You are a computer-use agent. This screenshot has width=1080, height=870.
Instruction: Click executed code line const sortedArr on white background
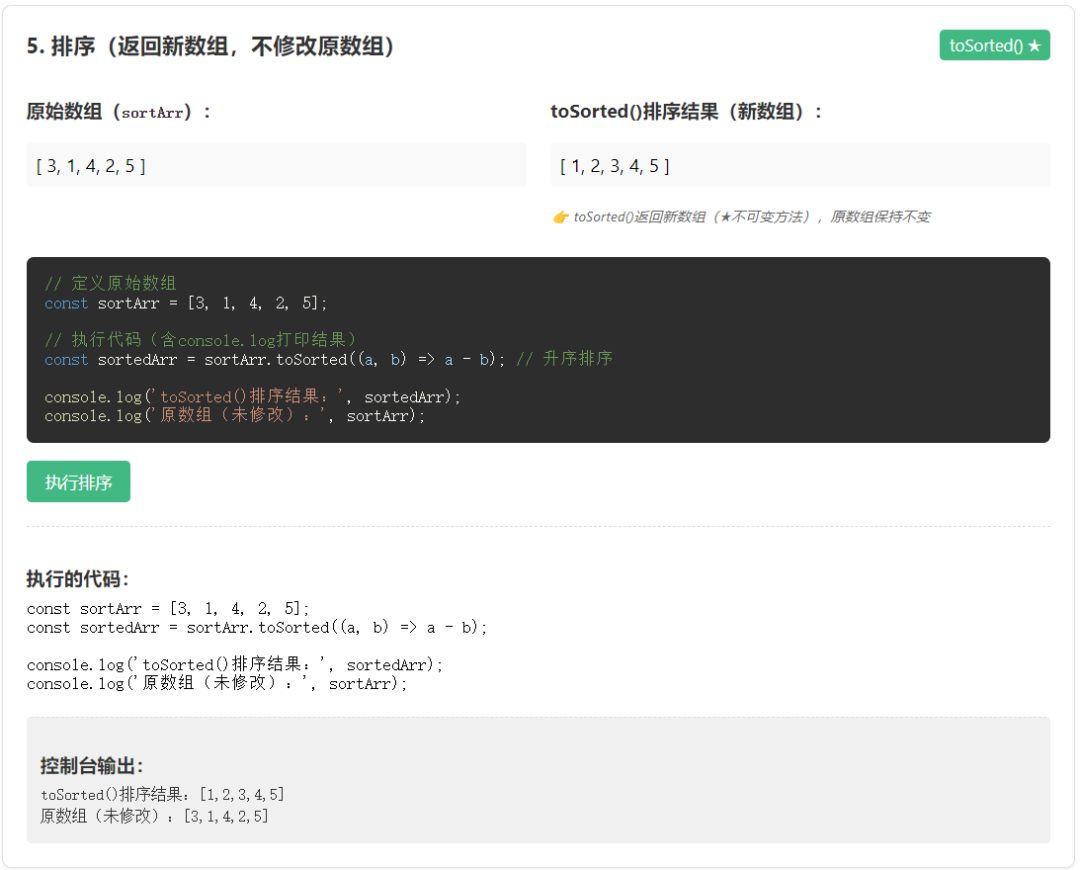tap(257, 628)
